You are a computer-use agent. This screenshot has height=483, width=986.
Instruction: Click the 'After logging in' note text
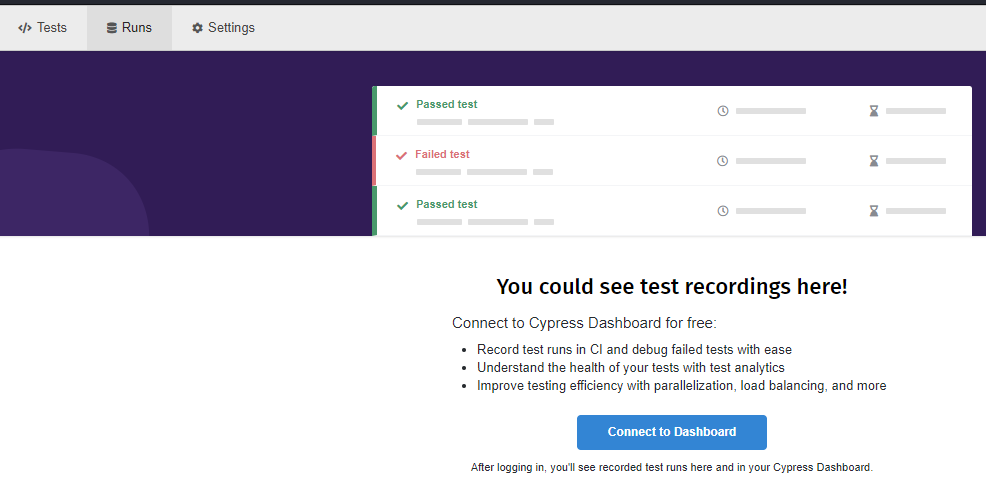click(672, 467)
